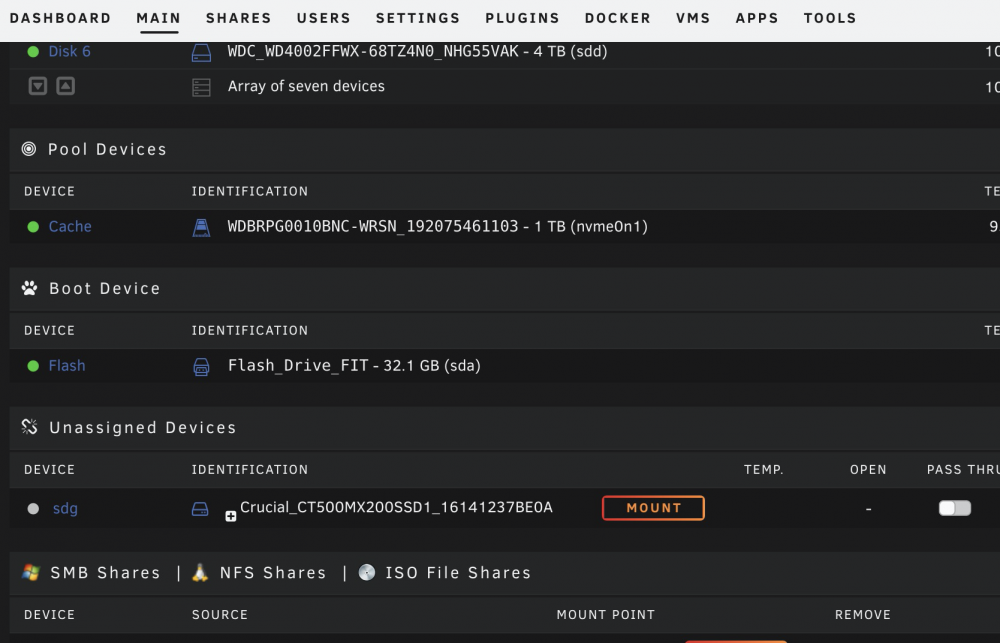The width and height of the screenshot is (1000, 643).
Task: Open the Flash device link
Action: point(67,366)
